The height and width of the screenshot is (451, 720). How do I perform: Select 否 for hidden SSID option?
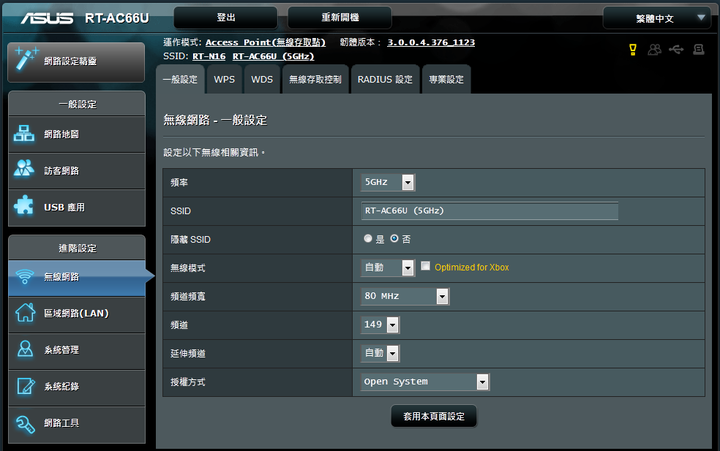click(394, 238)
